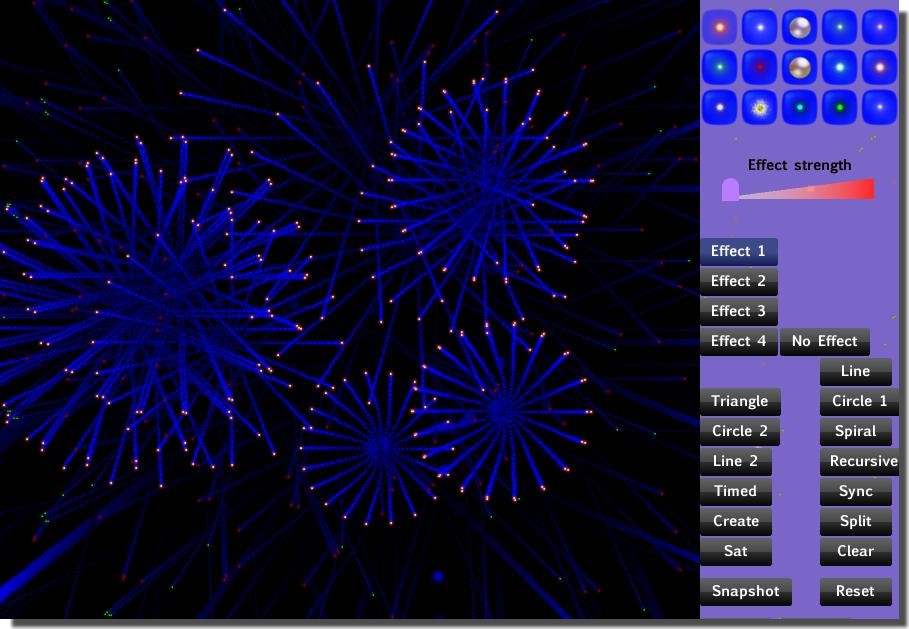Pick the dark red dot particle icon
The height and width of the screenshot is (629, 909).
[x=760, y=67]
